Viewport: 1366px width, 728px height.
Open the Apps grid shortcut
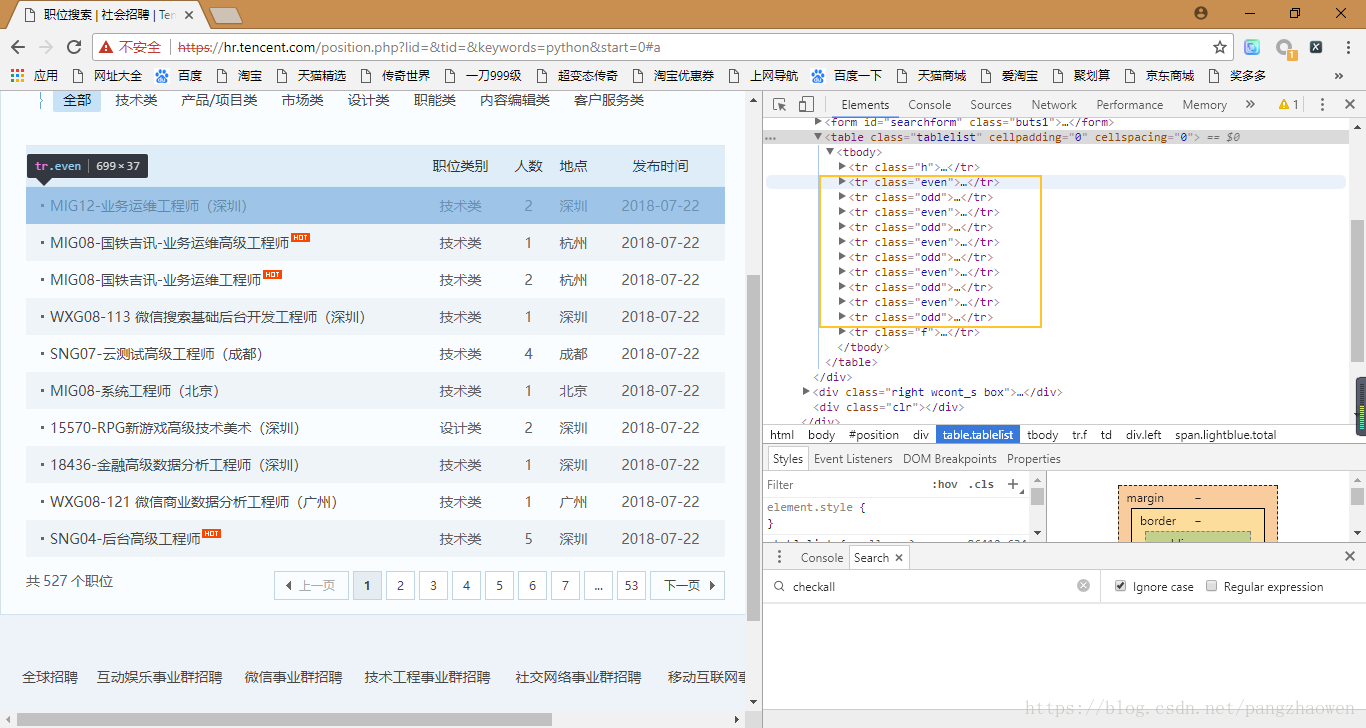pyautogui.click(x=33, y=75)
